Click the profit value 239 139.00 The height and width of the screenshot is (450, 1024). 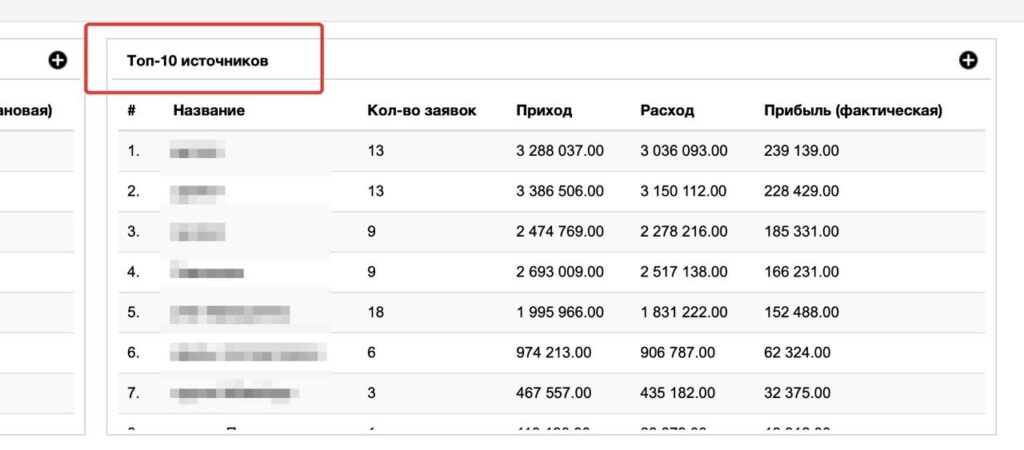(801, 152)
